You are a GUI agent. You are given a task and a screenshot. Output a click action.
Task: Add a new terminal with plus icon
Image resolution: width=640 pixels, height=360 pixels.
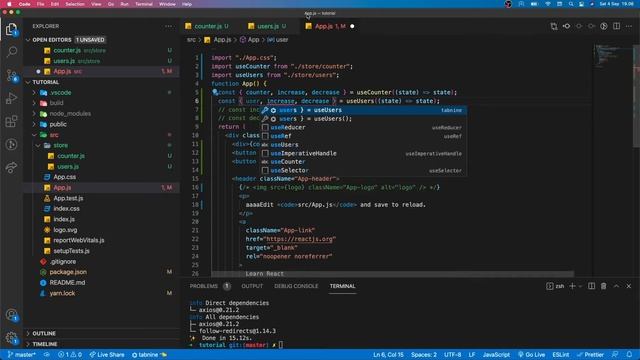click(x=572, y=286)
